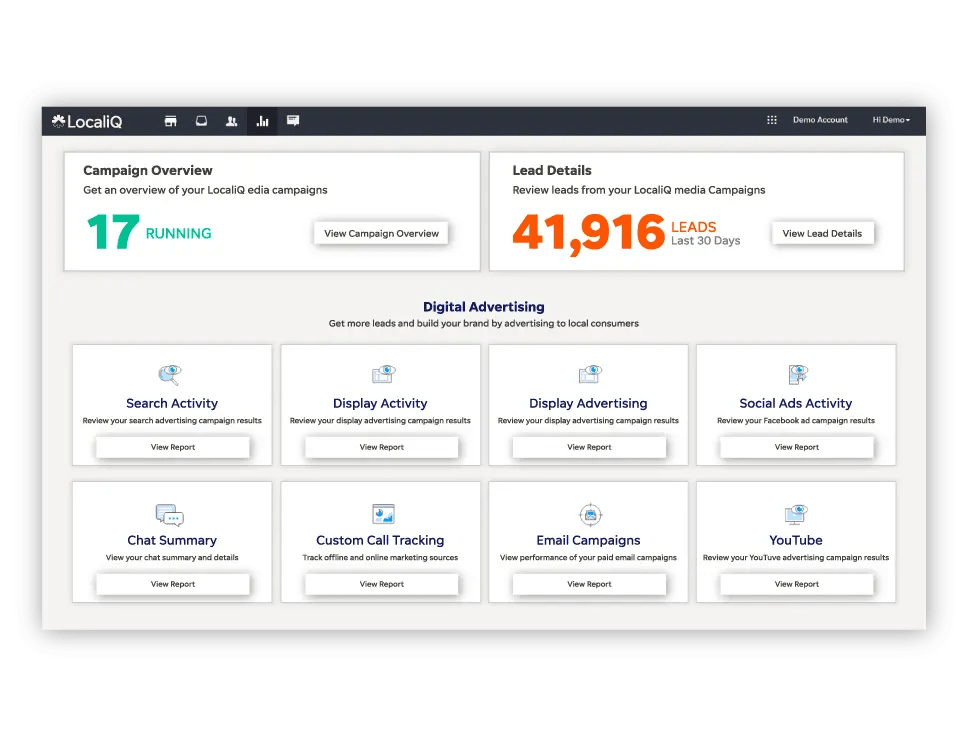Click the Social Ads Activity title
This screenshot has width=966, height=736.
796,403
